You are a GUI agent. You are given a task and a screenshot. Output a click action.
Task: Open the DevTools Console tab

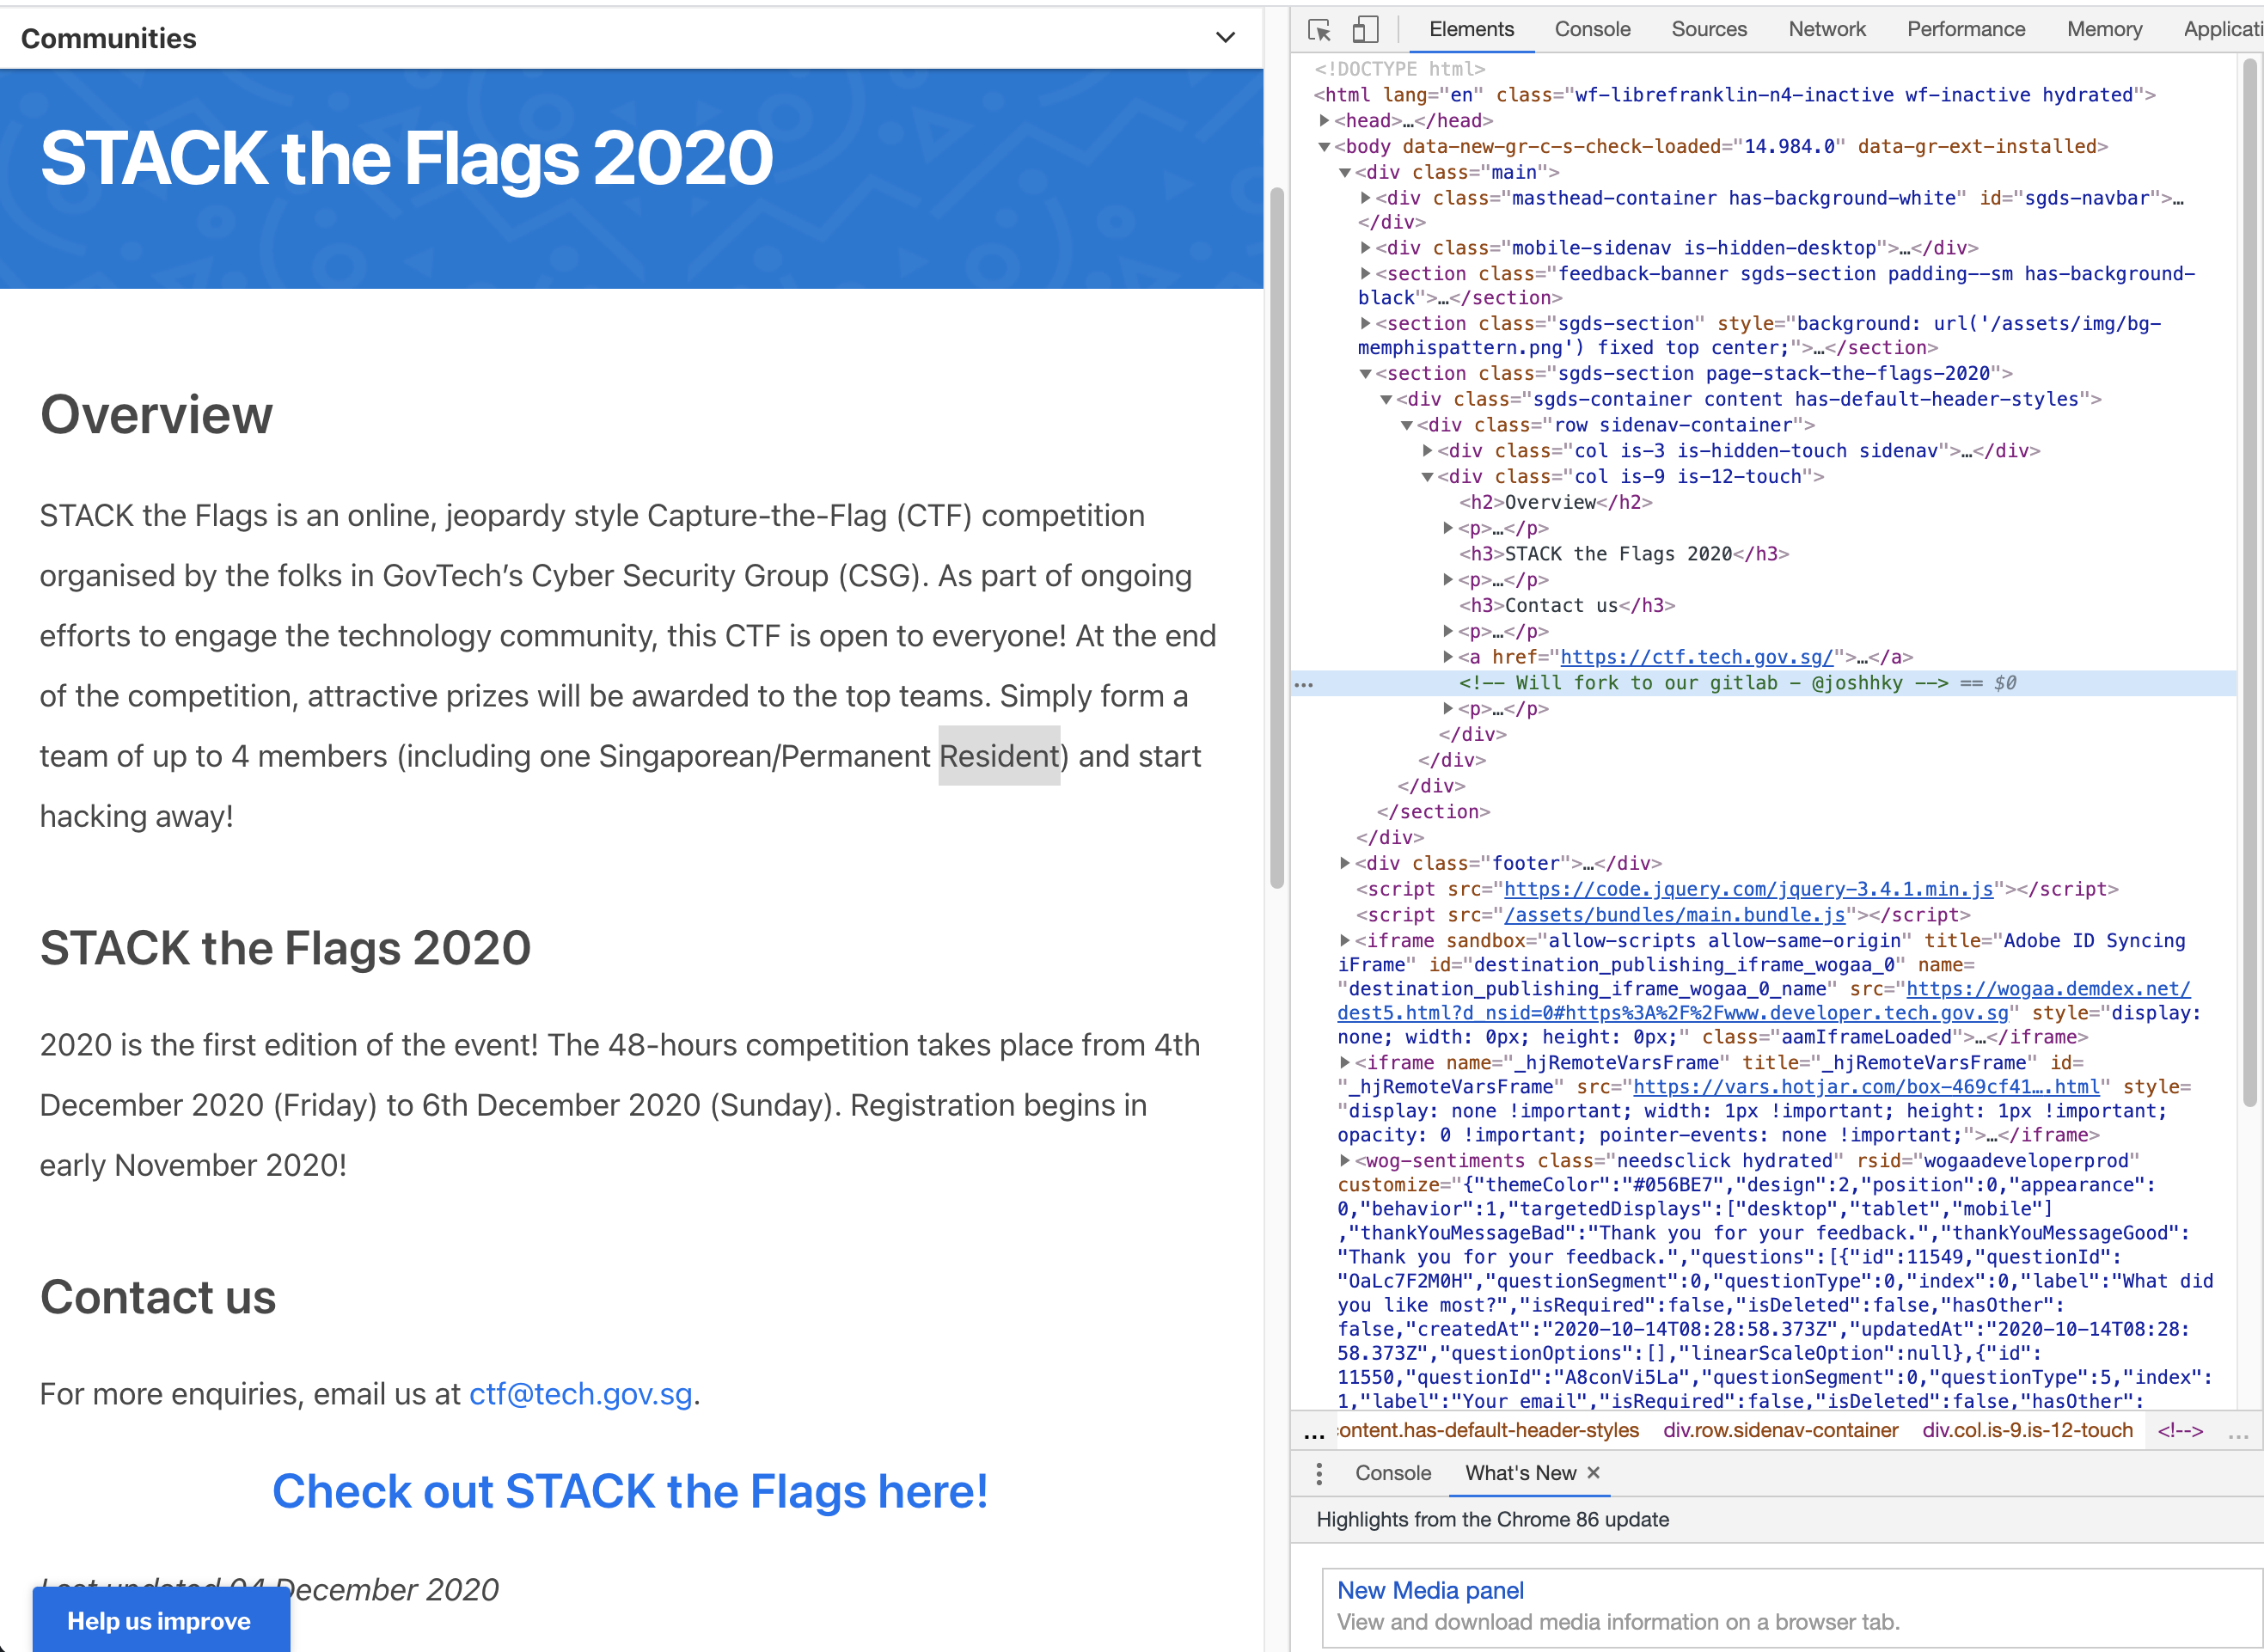pyautogui.click(x=1592, y=29)
